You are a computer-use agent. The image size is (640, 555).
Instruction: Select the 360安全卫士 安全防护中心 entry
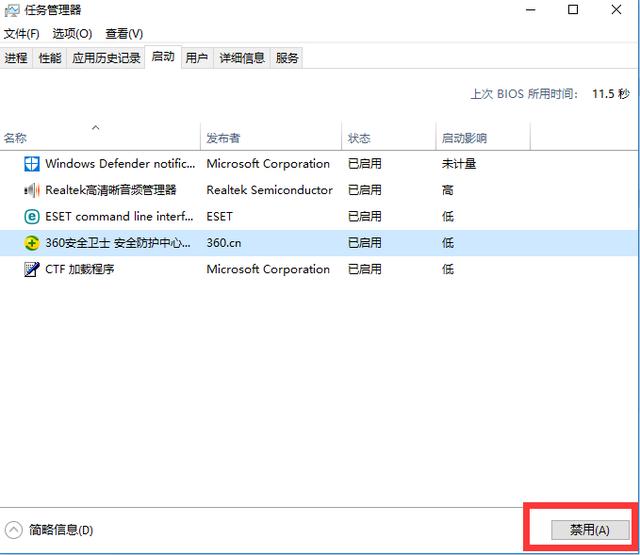coord(118,243)
